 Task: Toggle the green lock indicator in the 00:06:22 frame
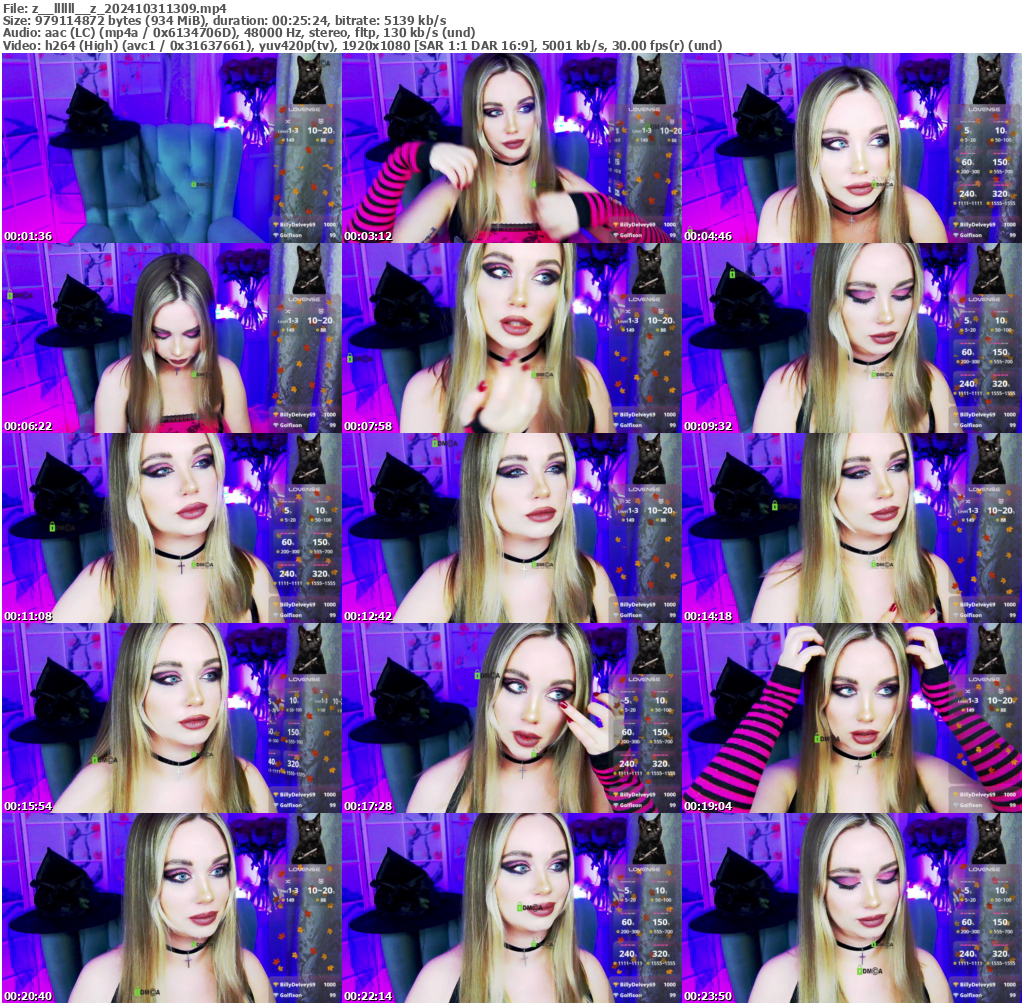[x=10, y=294]
